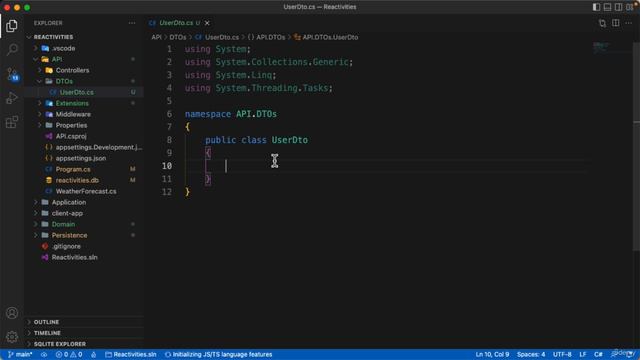The width and height of the screenshot is (640, 360).
Task: Click Ln 10, Col 9 status item
Action: point(492,355)
